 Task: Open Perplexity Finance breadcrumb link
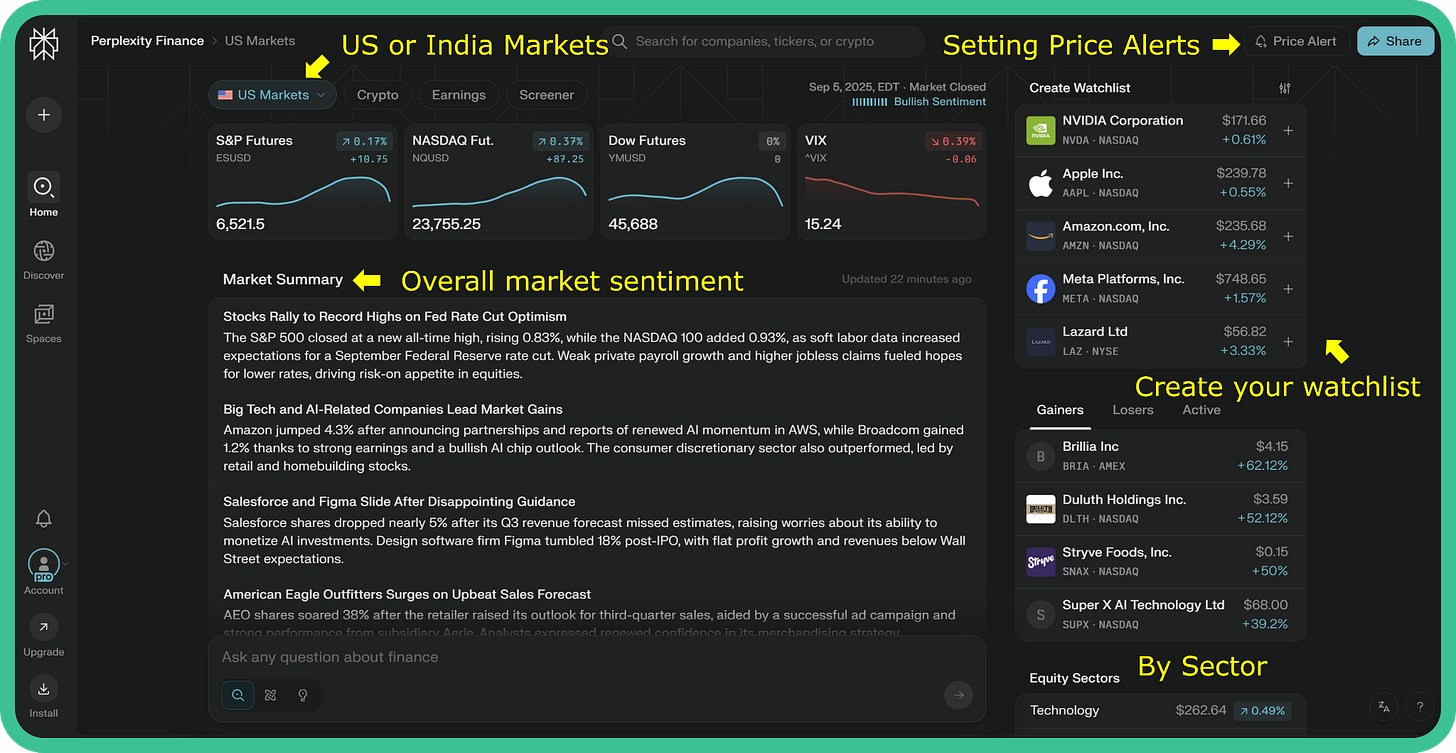coord(146,41)
